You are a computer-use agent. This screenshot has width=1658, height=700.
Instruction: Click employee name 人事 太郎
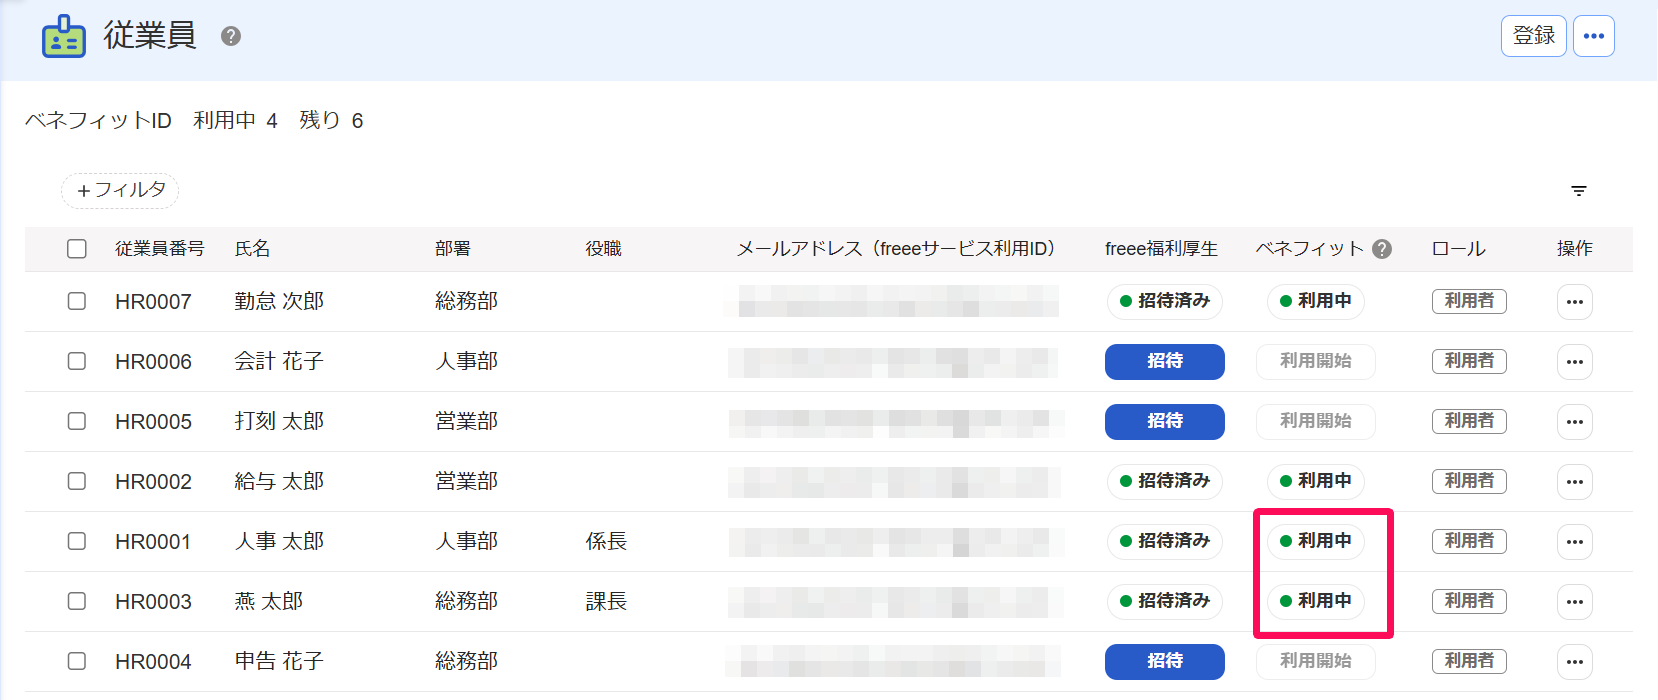tap(279, 541)
